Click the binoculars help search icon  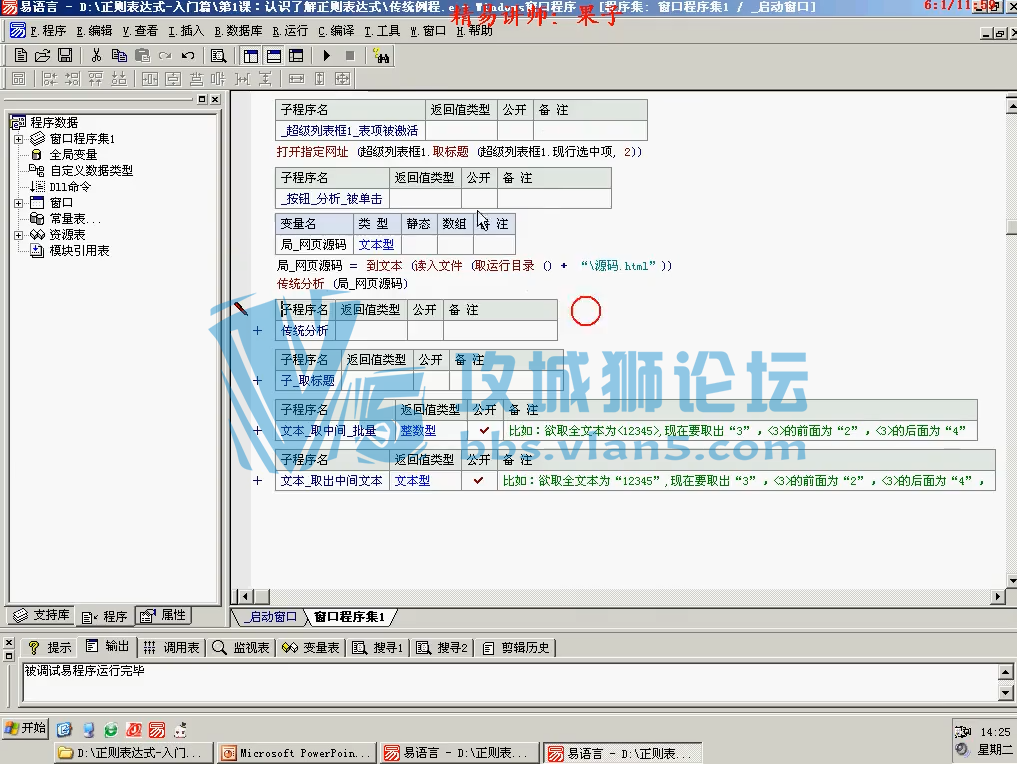point(381,56)
